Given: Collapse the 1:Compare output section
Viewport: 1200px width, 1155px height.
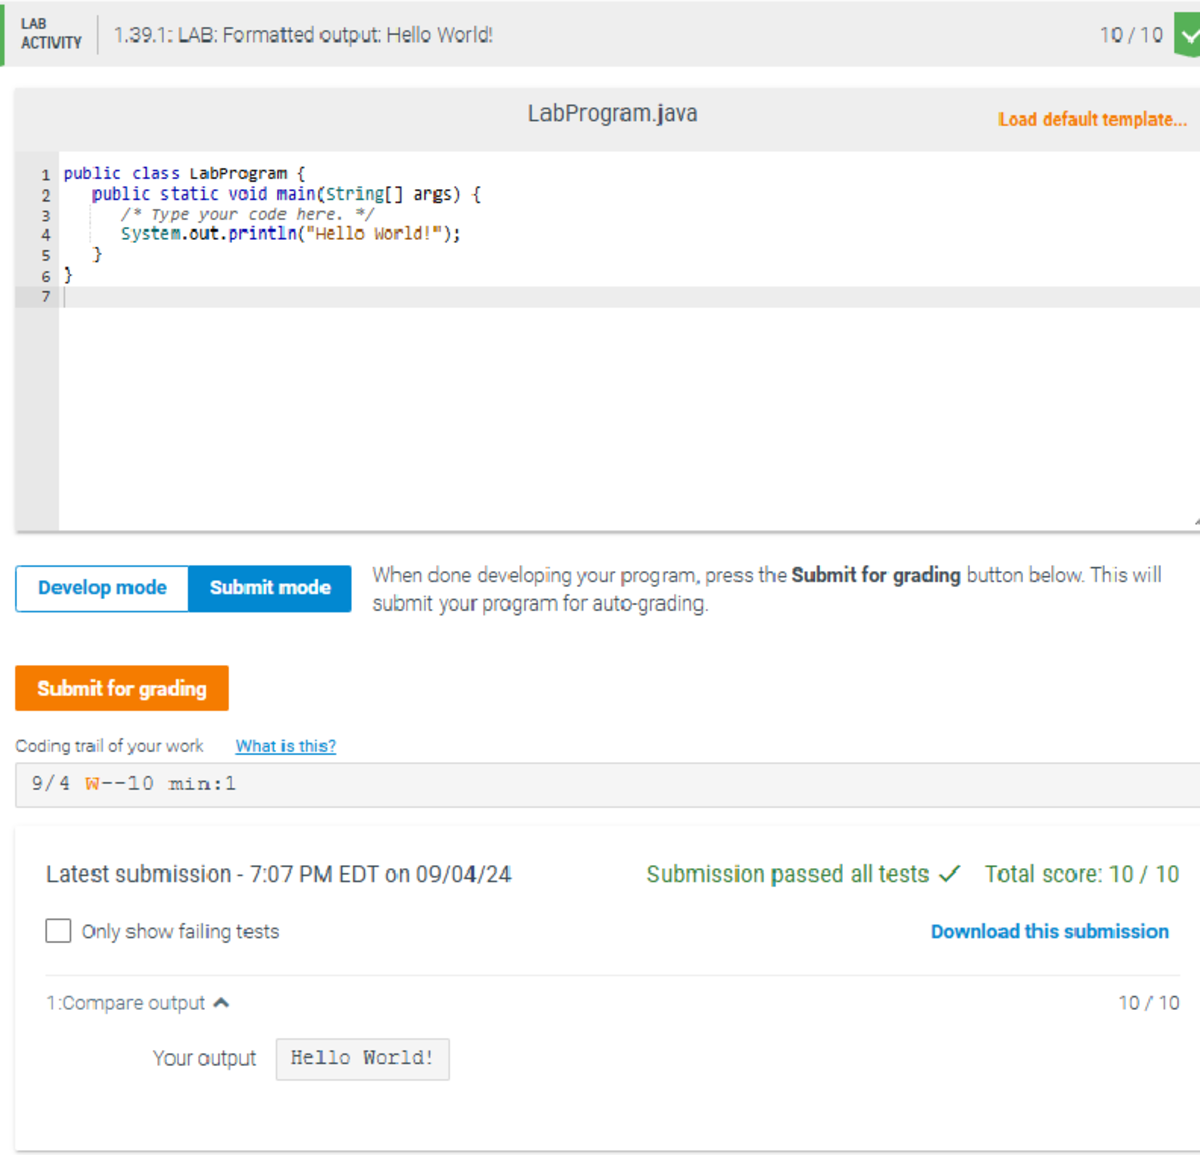Looking at the screenshot, I should (222, 1002).
